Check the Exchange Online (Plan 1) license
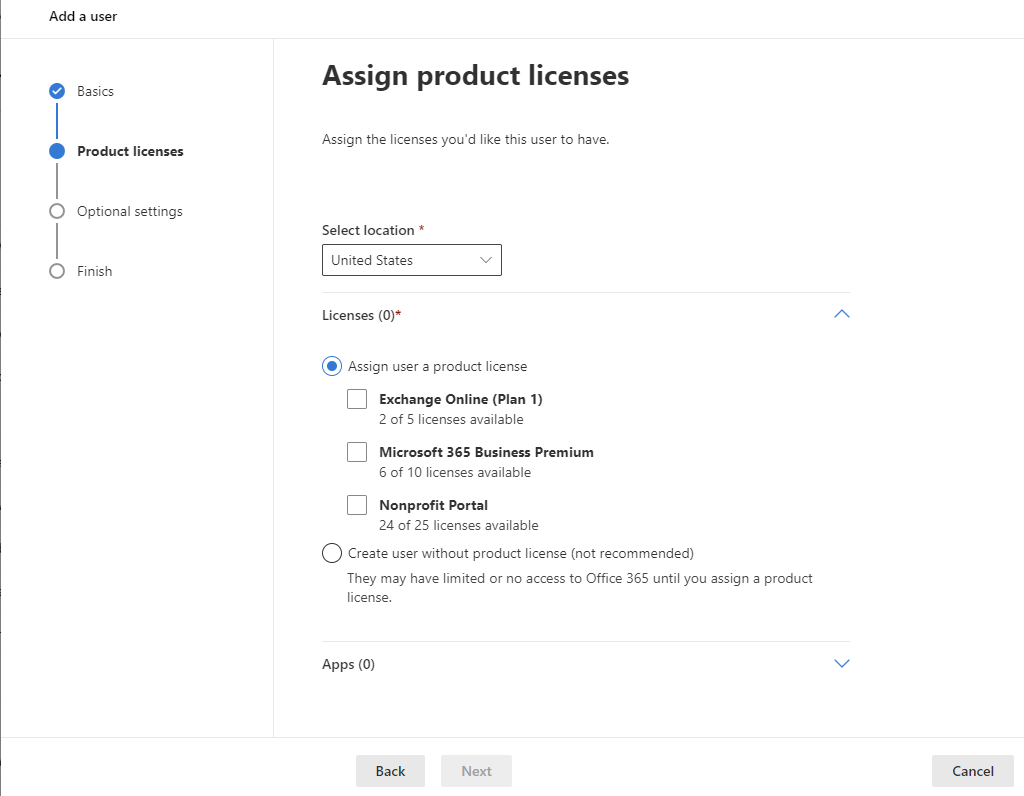The image size is (1024, 796). (x=357, y=399)
